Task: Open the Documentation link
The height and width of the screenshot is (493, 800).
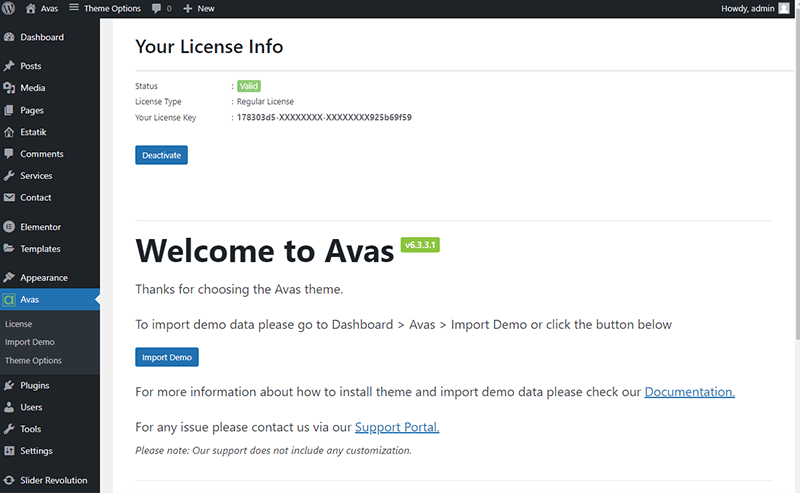Action: click(x=689, y=392)
